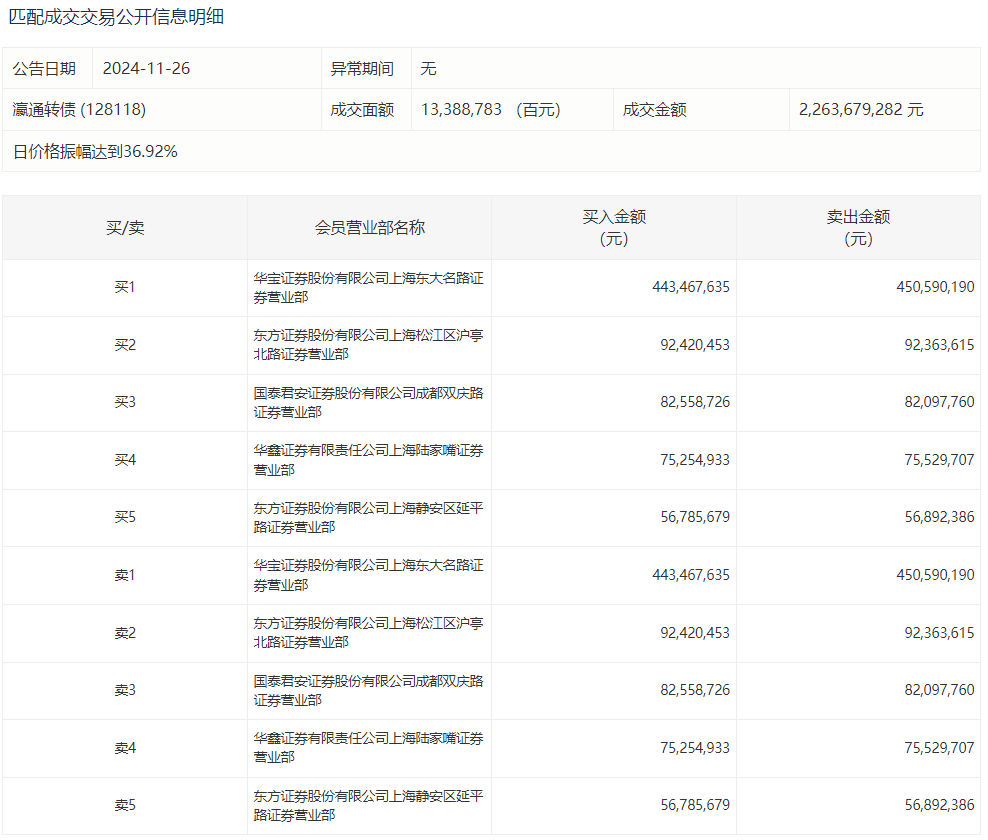Image resolution: width=988 pixels, height=840 pixels.
Task: Open 华鑫证券陆家嘴 branch in 卖4 row
Action: [x=368, y=747]
